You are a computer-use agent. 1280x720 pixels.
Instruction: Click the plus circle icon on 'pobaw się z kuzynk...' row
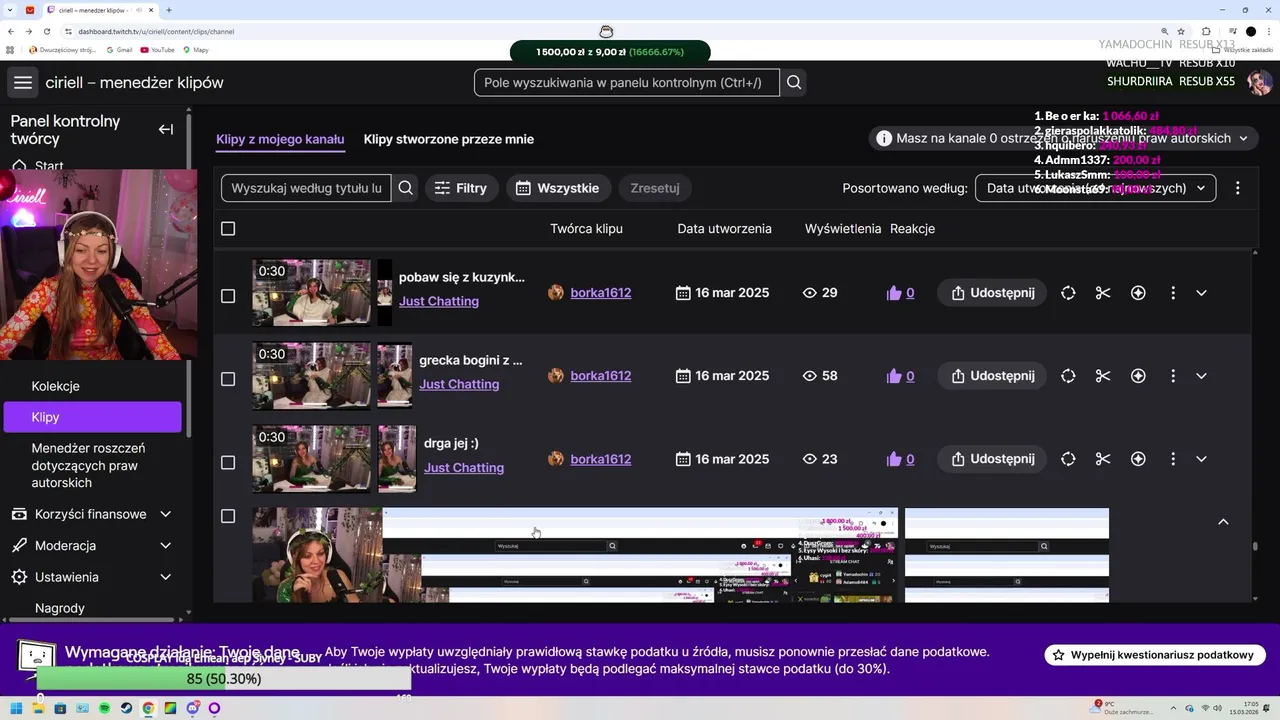pyautogui.click(x=1138, y=293)
